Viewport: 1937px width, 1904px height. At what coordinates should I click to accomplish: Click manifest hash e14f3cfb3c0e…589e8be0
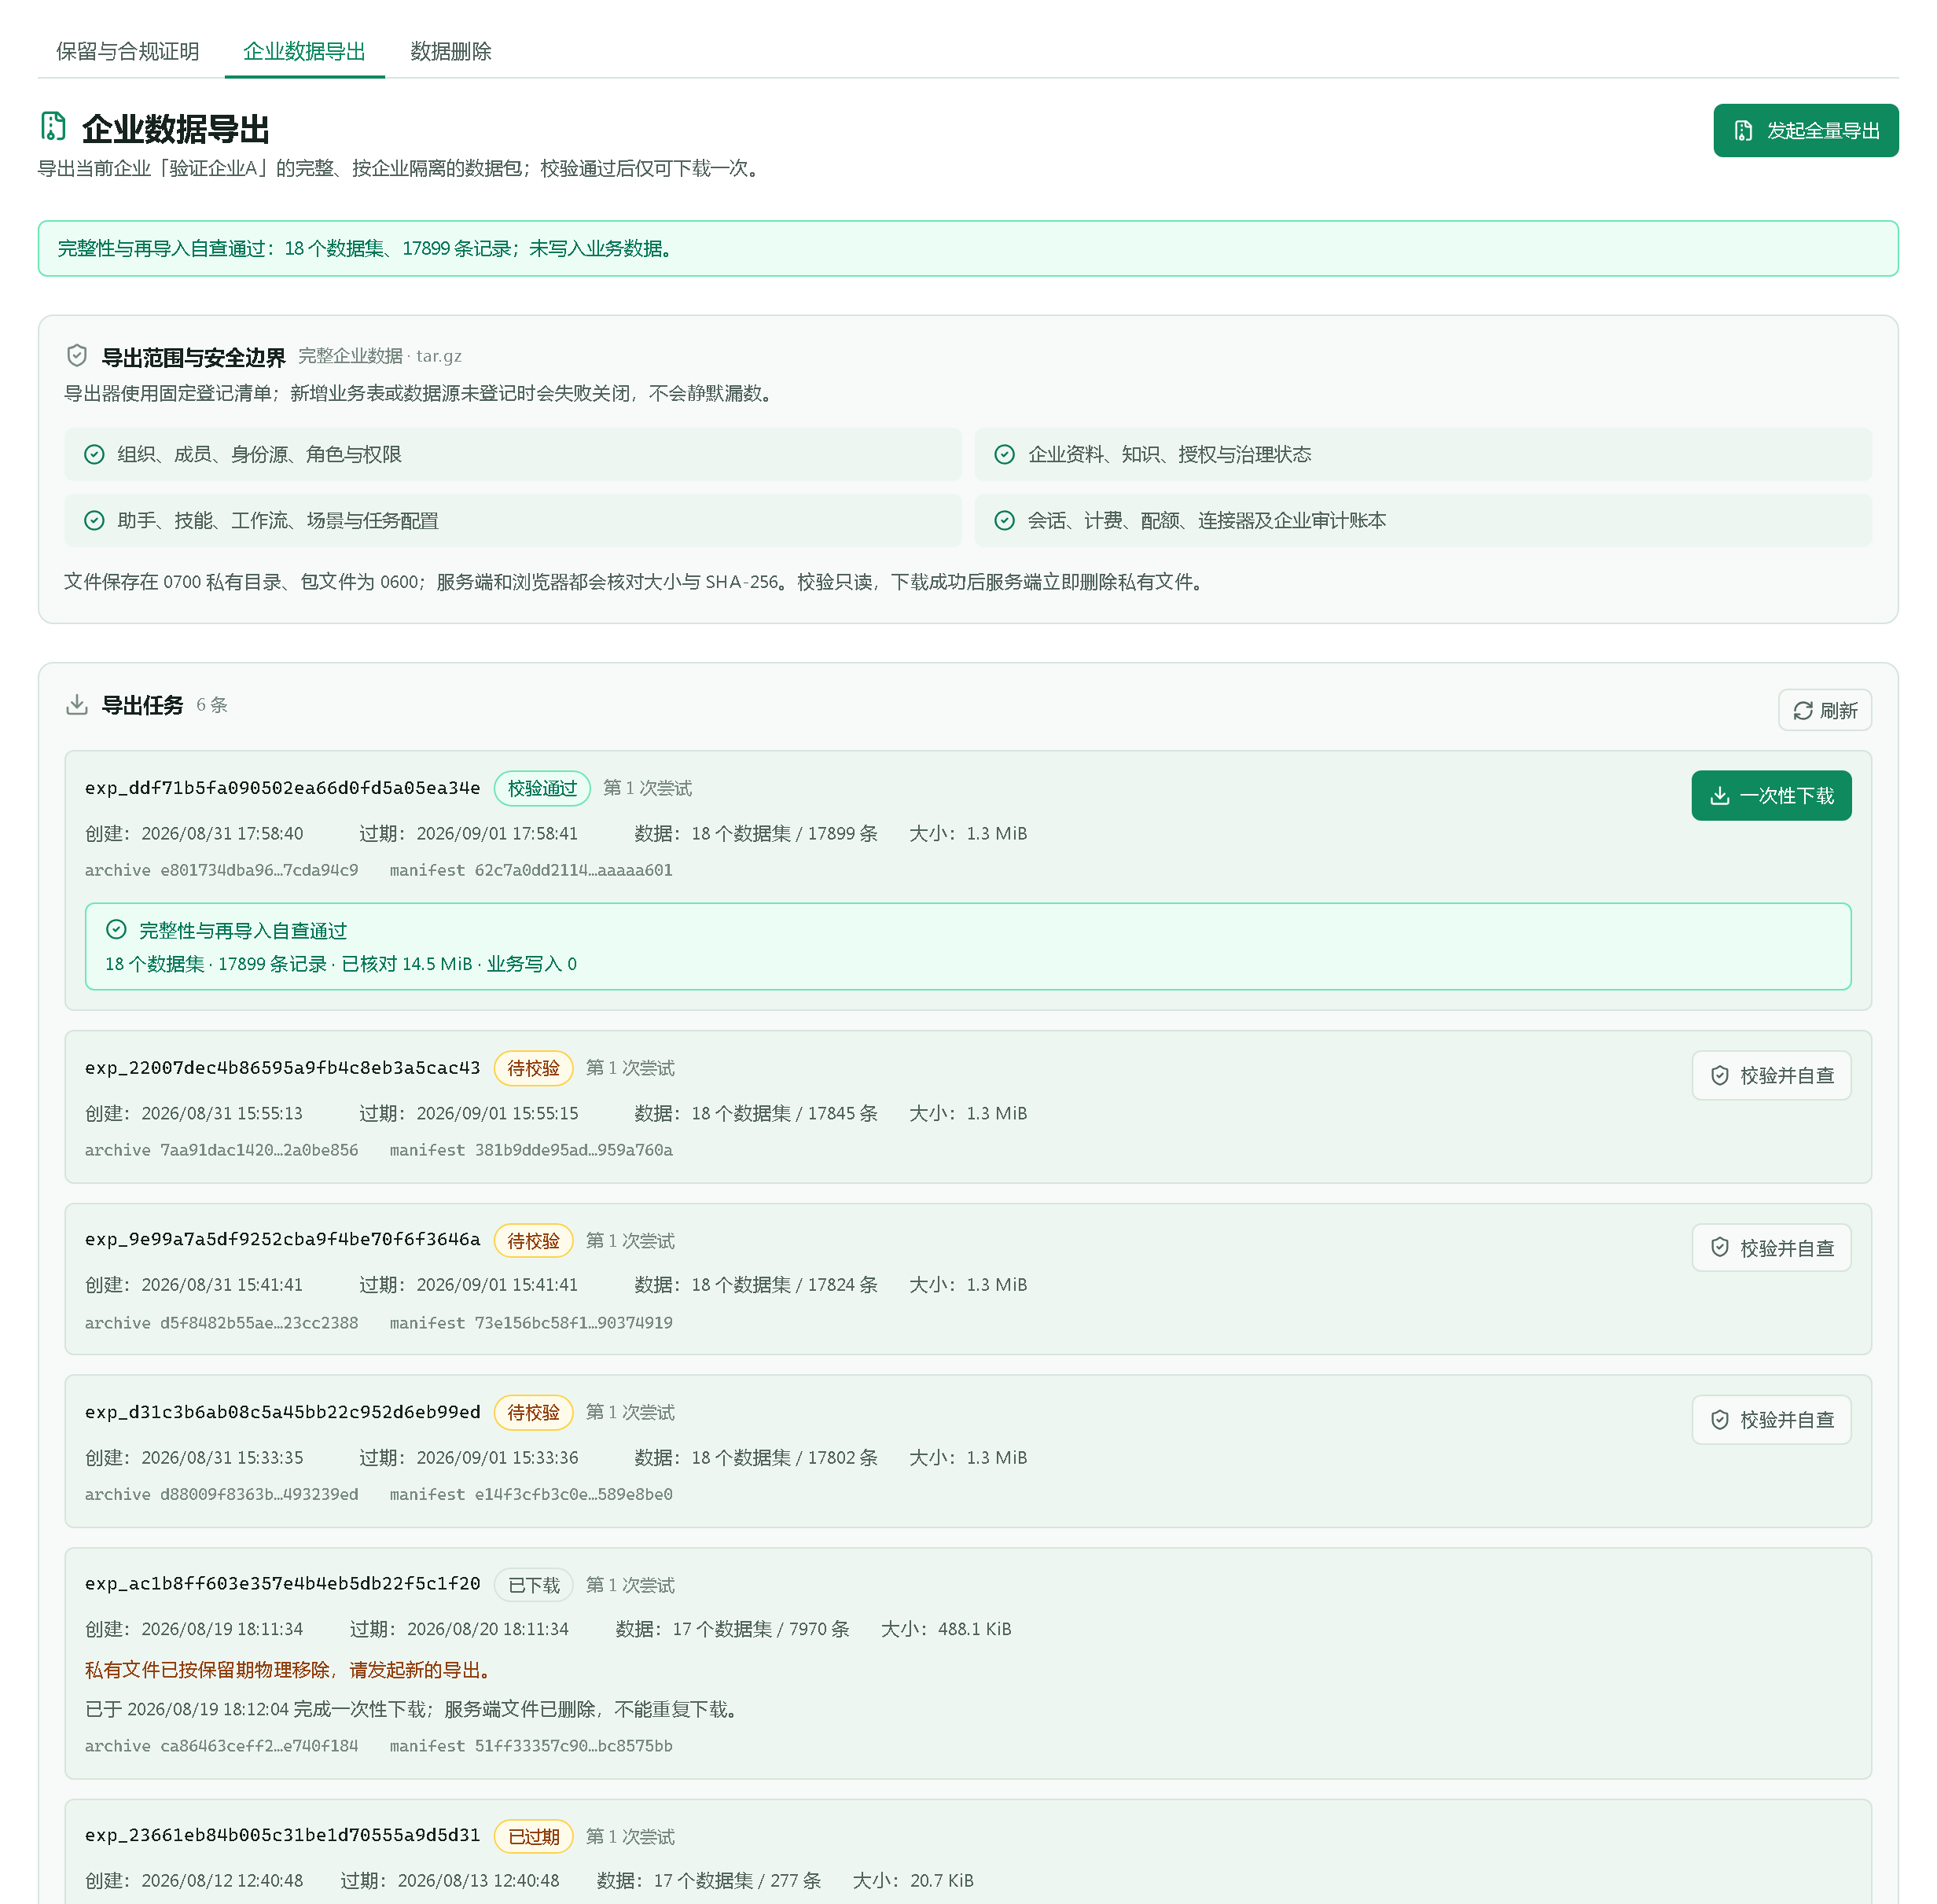click(x=573, y=1495)
